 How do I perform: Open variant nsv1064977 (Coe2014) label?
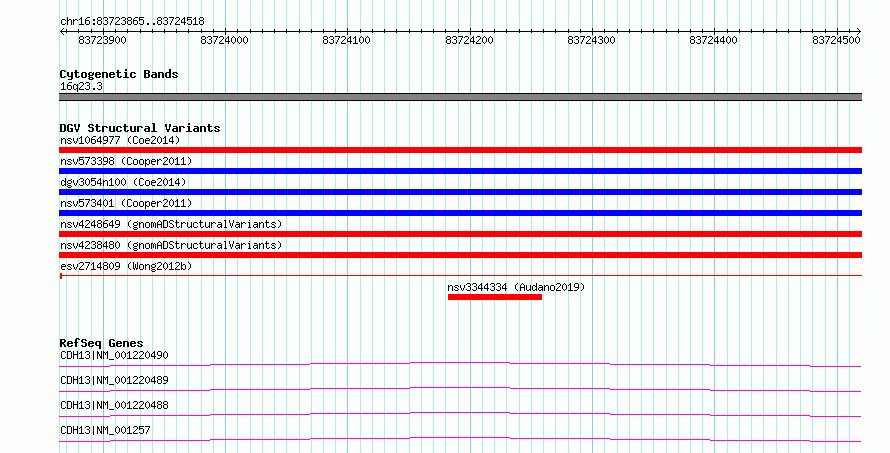pos(120,140)
